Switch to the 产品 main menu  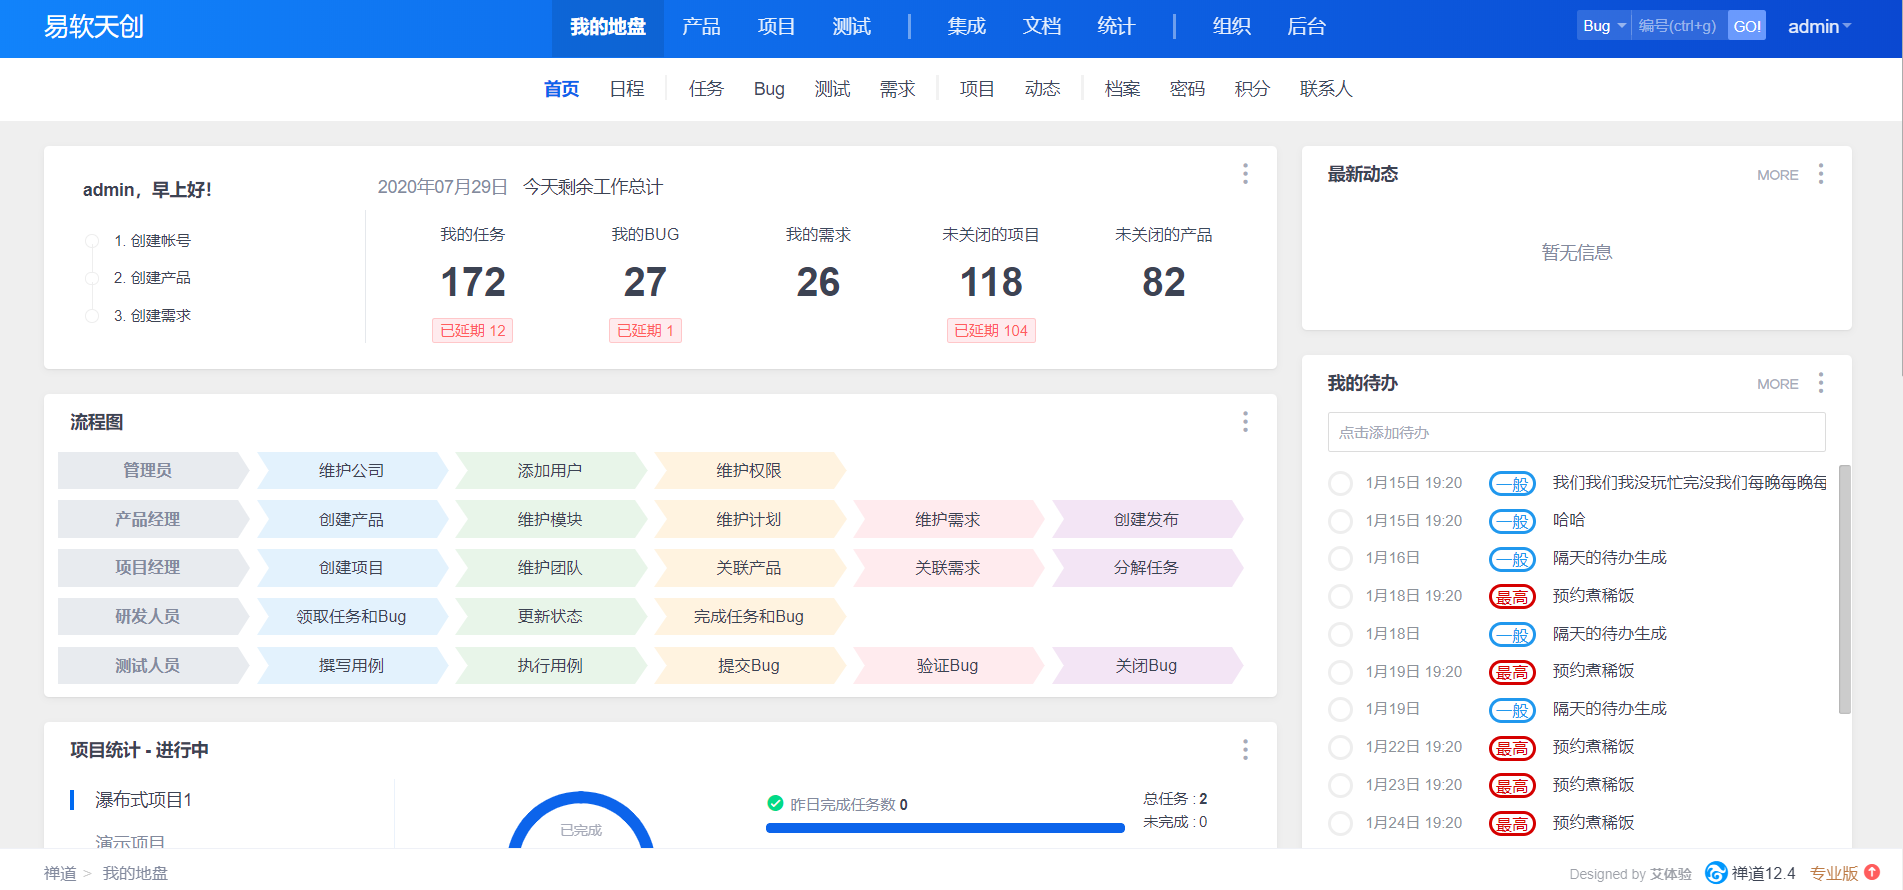click(x=701, y=27)
